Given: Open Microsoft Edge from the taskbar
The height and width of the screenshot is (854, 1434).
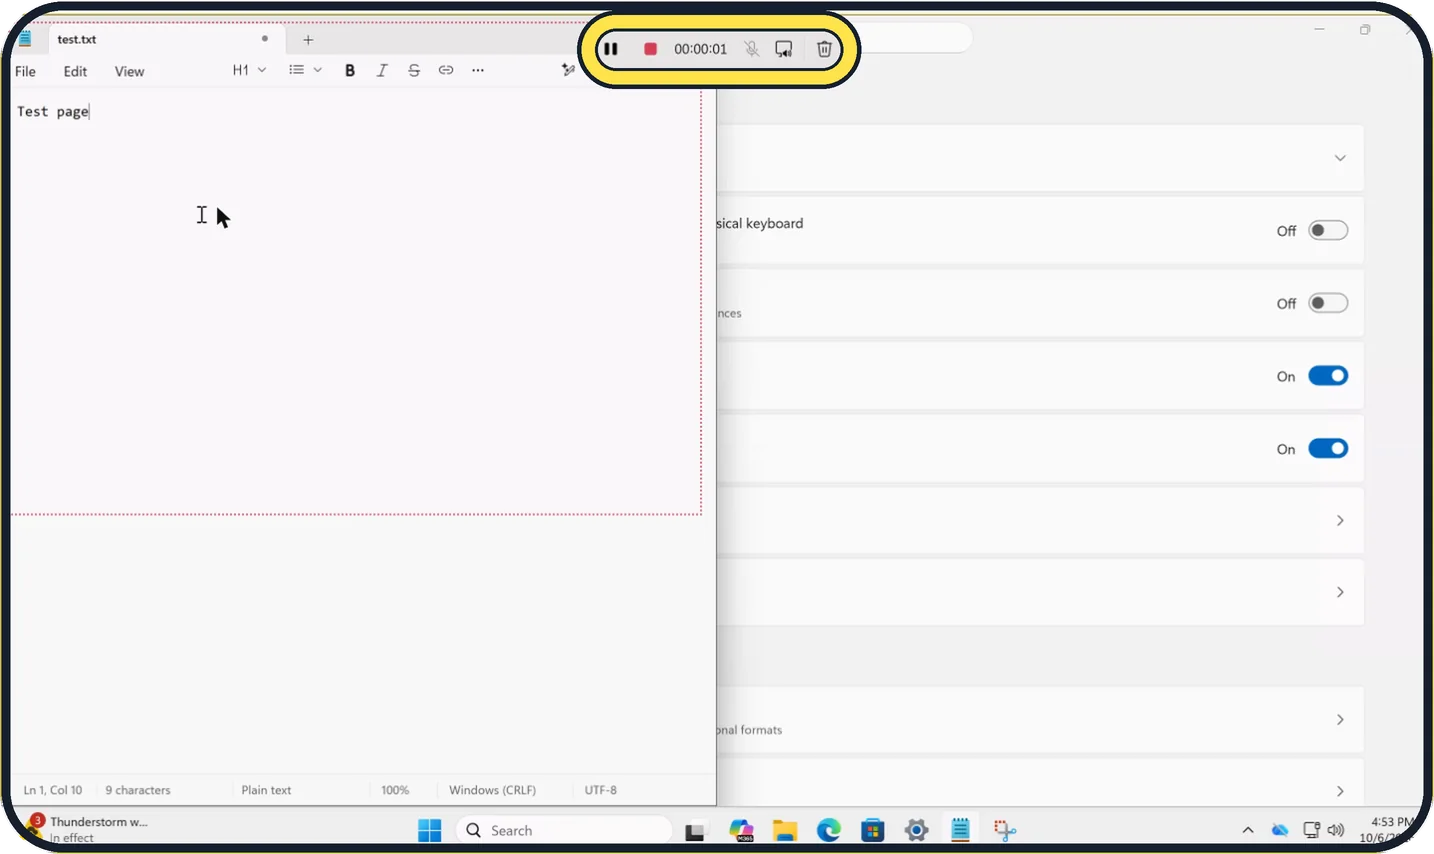Looking at the screenshot, I should [829, 830].
